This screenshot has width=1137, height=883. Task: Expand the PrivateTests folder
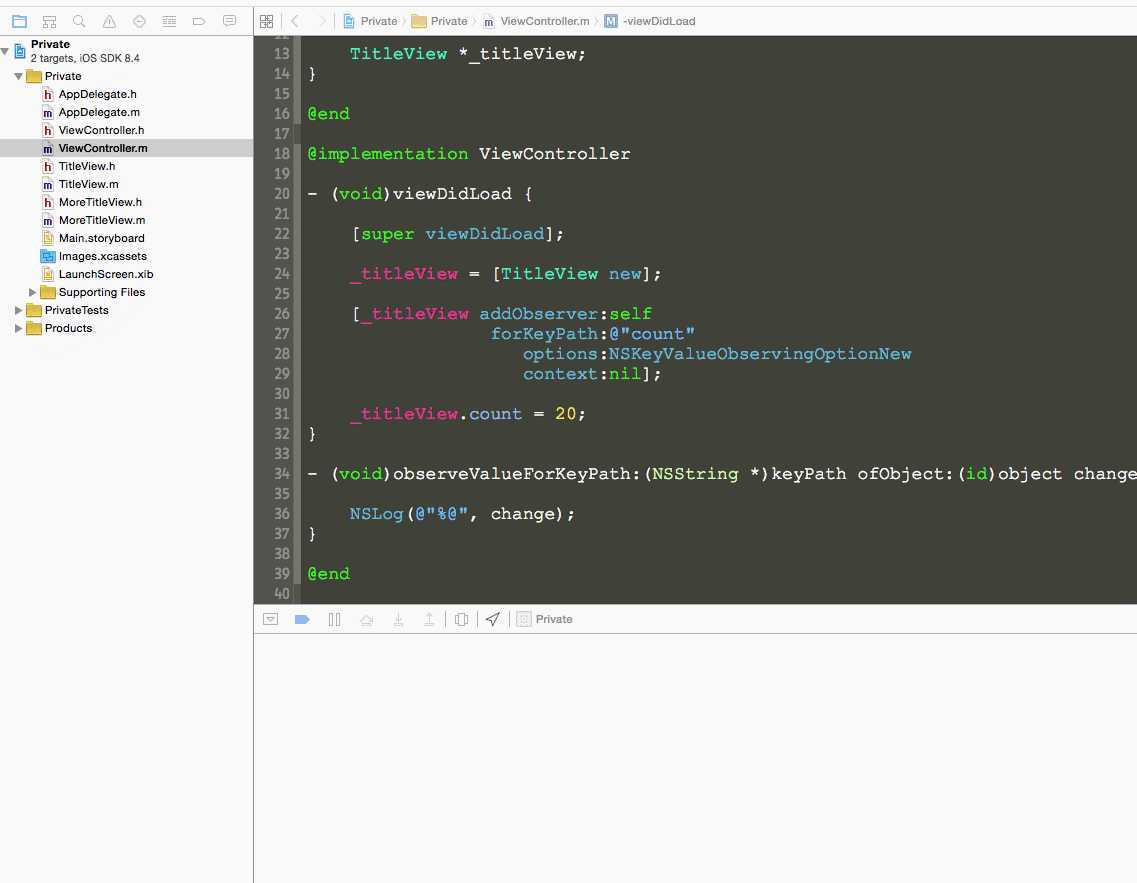pyautogui.click(x=19, y=310)
